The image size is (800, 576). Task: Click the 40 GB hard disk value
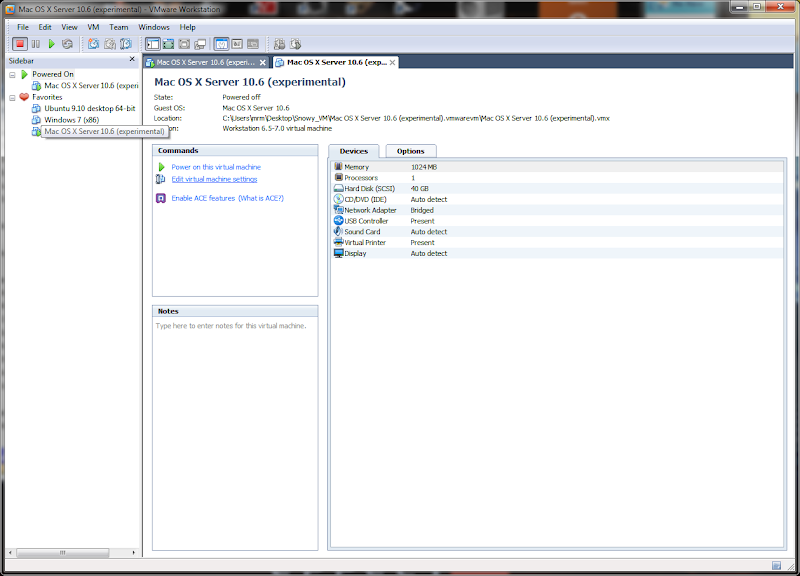(x=419, y=189)
